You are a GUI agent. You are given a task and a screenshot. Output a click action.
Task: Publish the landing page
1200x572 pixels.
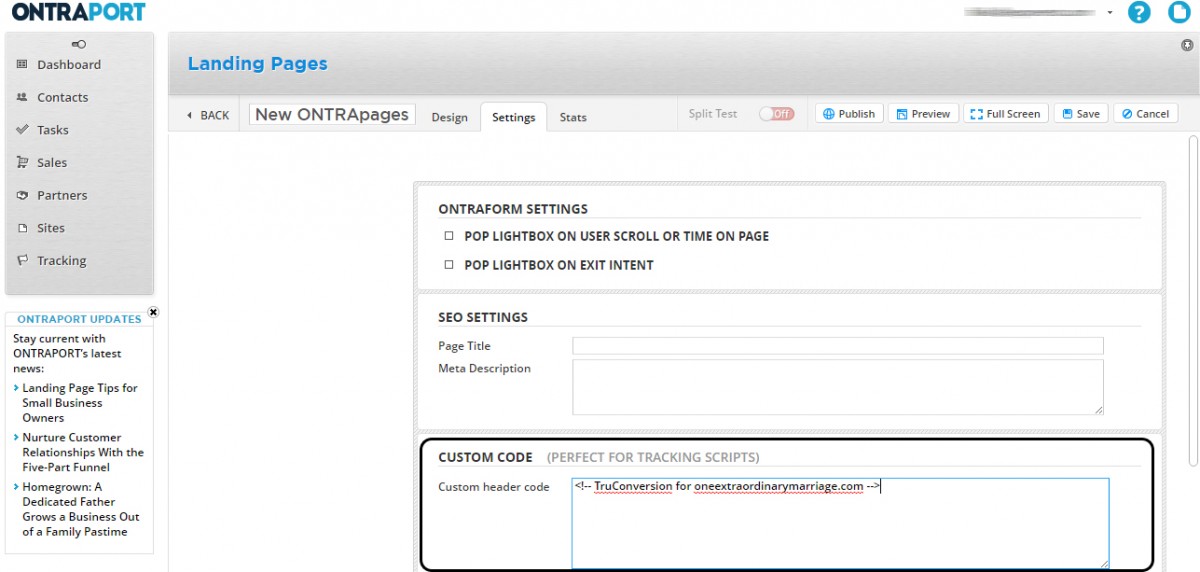click(848, 114)
